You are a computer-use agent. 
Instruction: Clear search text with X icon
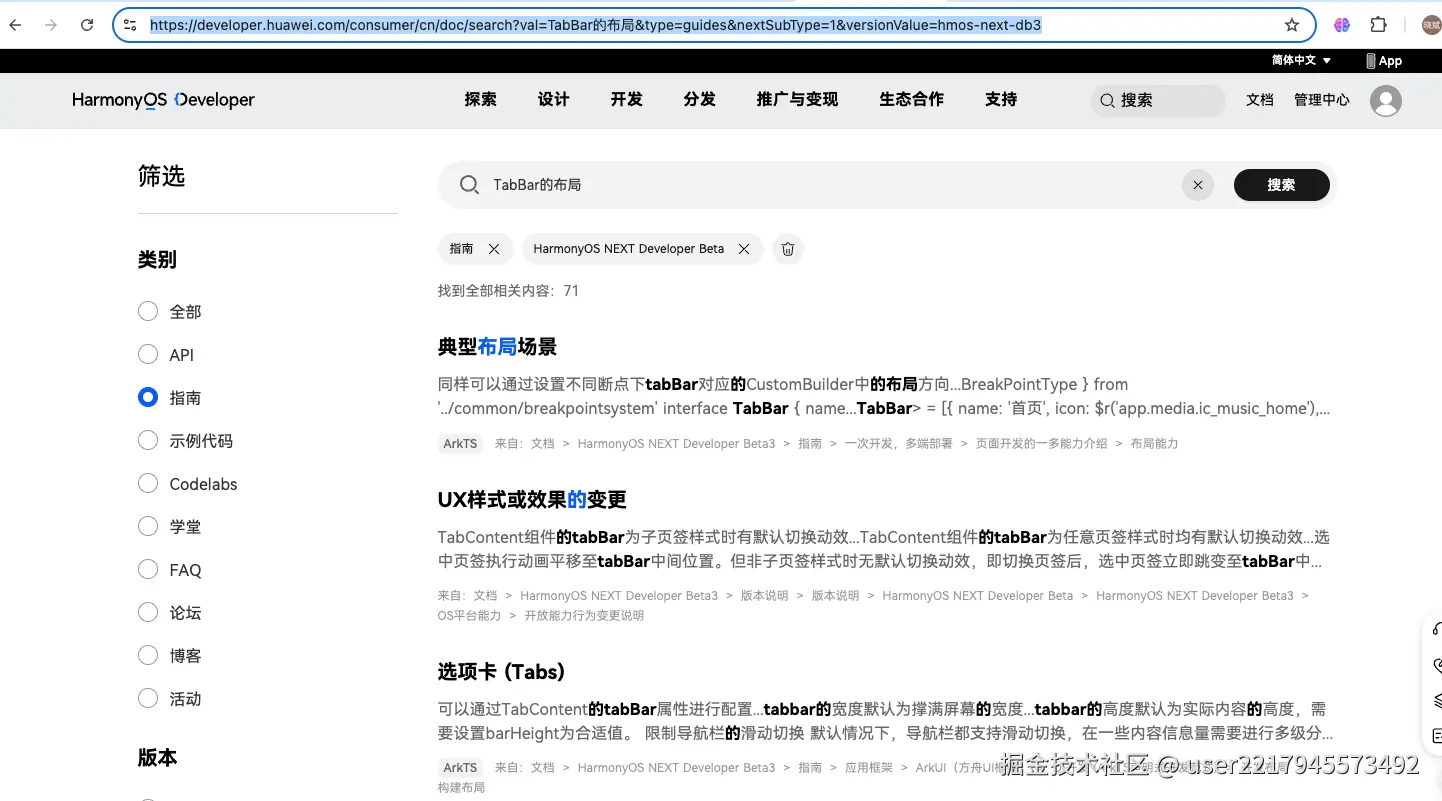click(x=1197, y=185)
